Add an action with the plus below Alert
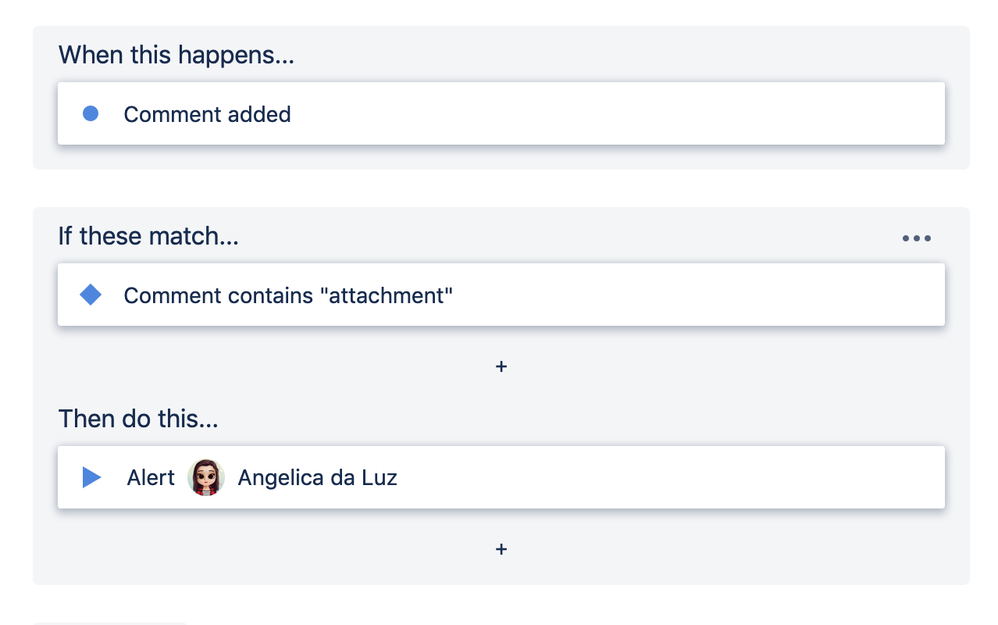This screenshot has height=625, width=998. pos(501,549)
